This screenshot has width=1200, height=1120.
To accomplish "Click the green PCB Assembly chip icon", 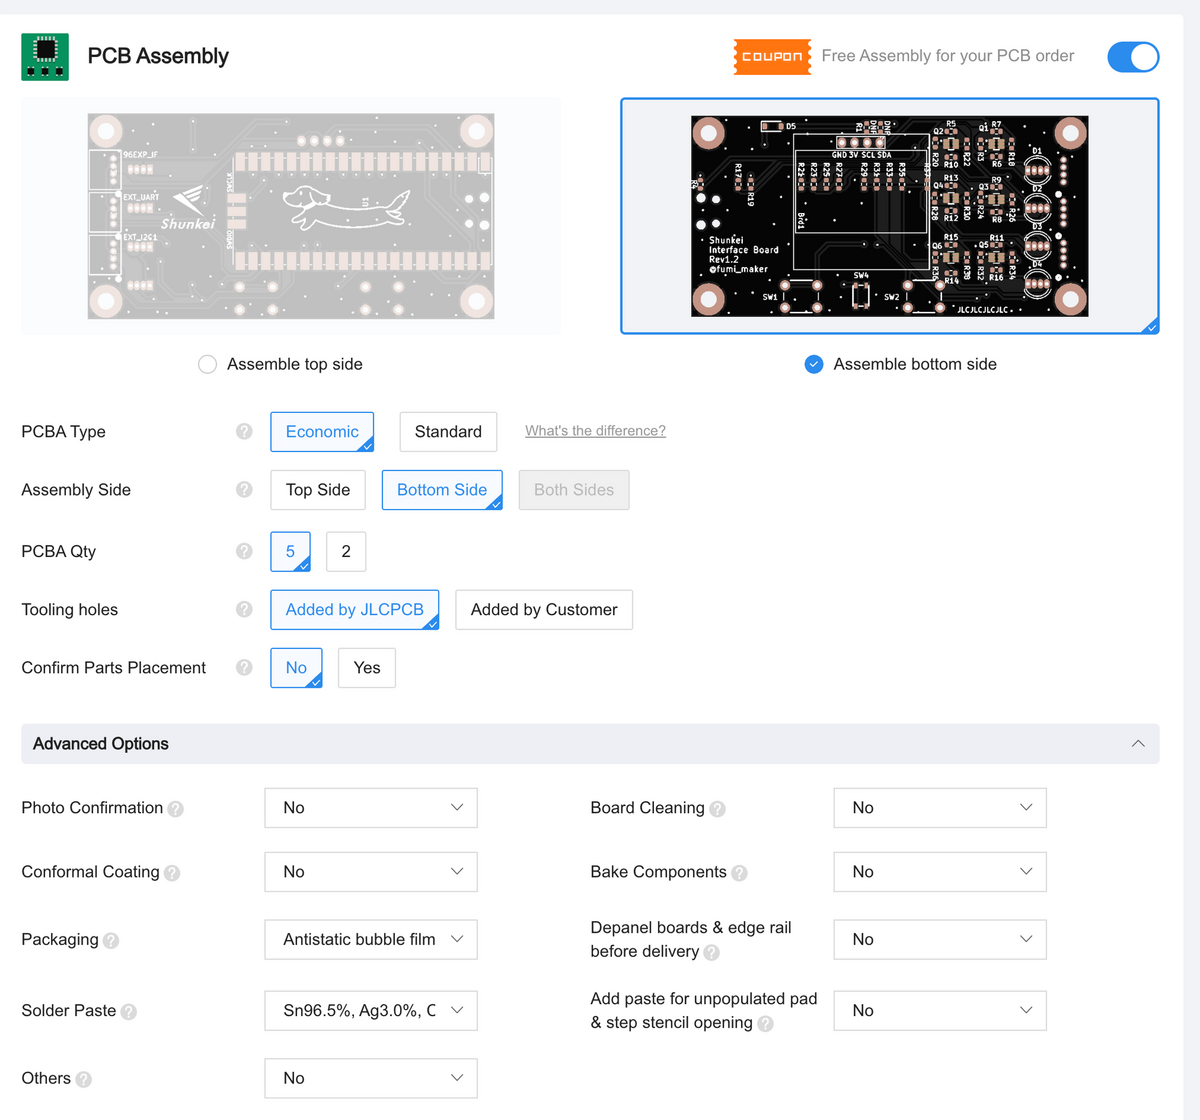I will [45, 57].
